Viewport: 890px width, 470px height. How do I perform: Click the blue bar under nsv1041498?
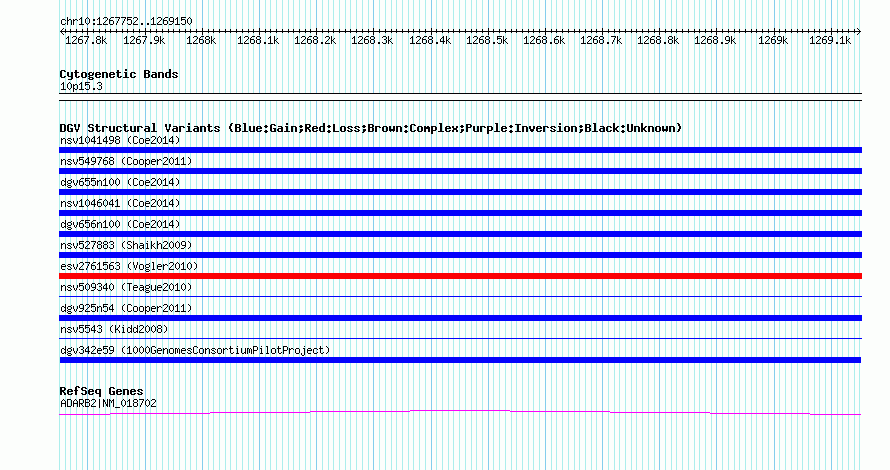[x=460, y=150]
